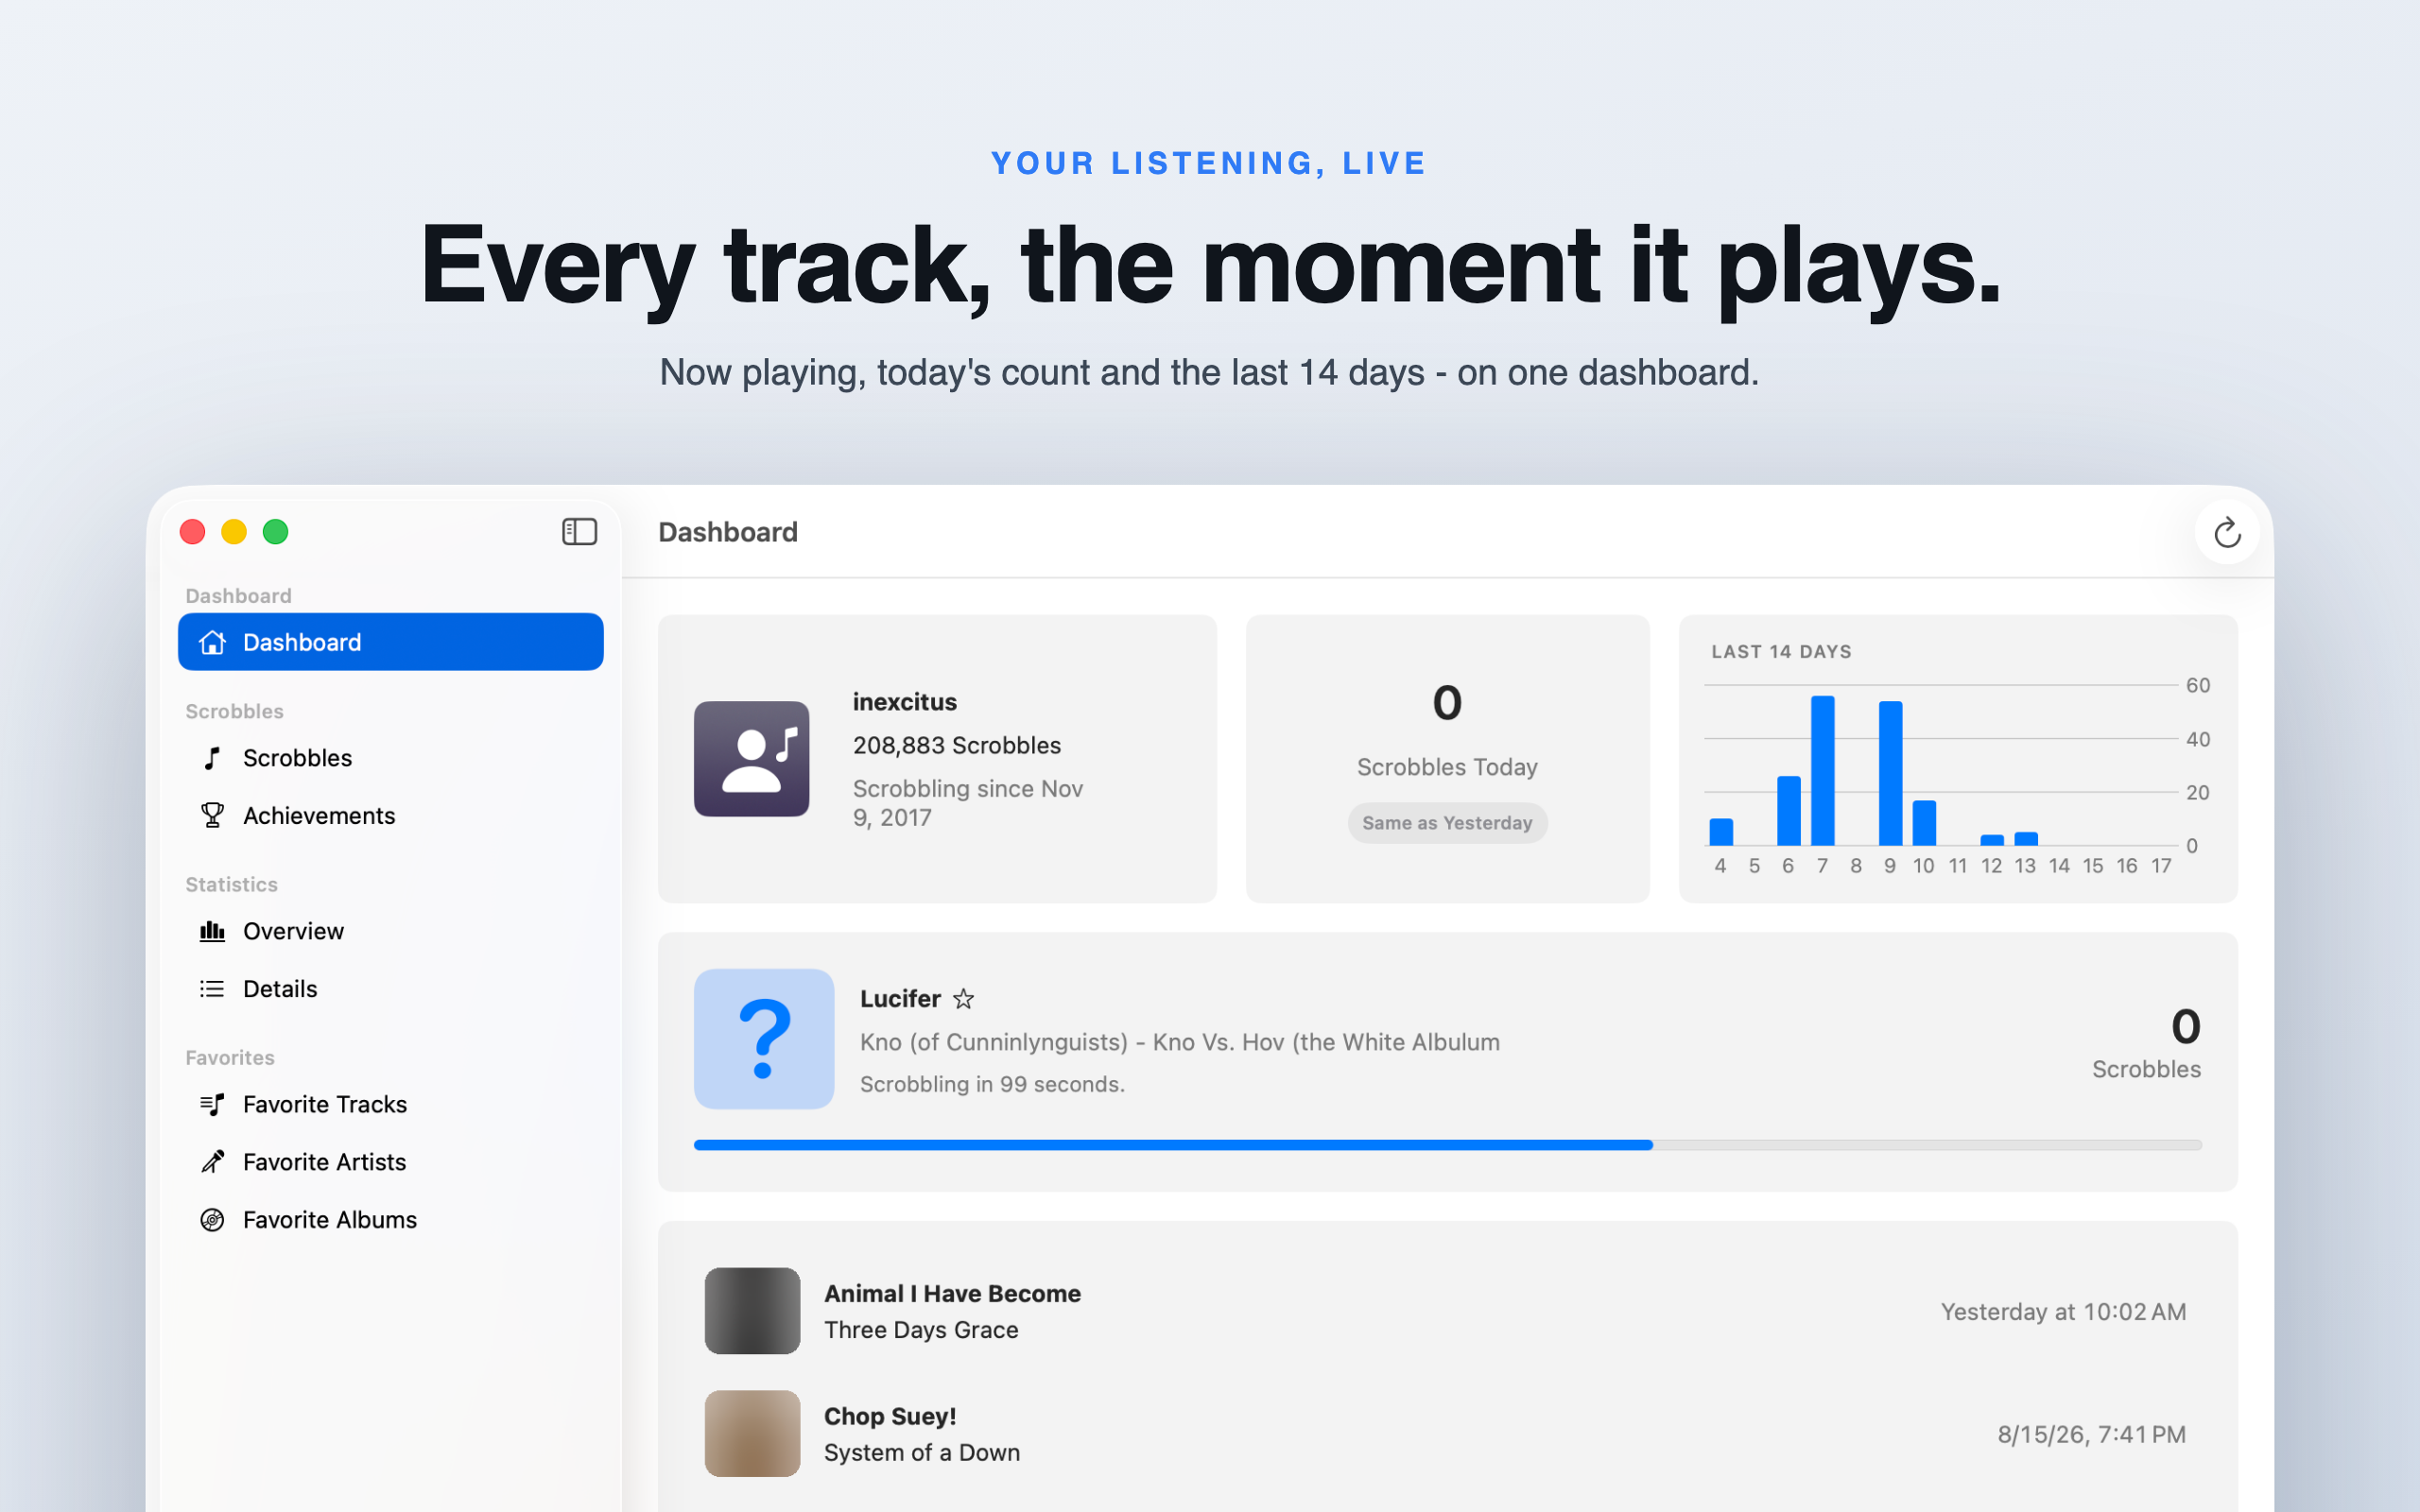This screenshot has height=1512, width=2420.
Task: Click the yellow minimize window button
Action: [x=234, y=532]
